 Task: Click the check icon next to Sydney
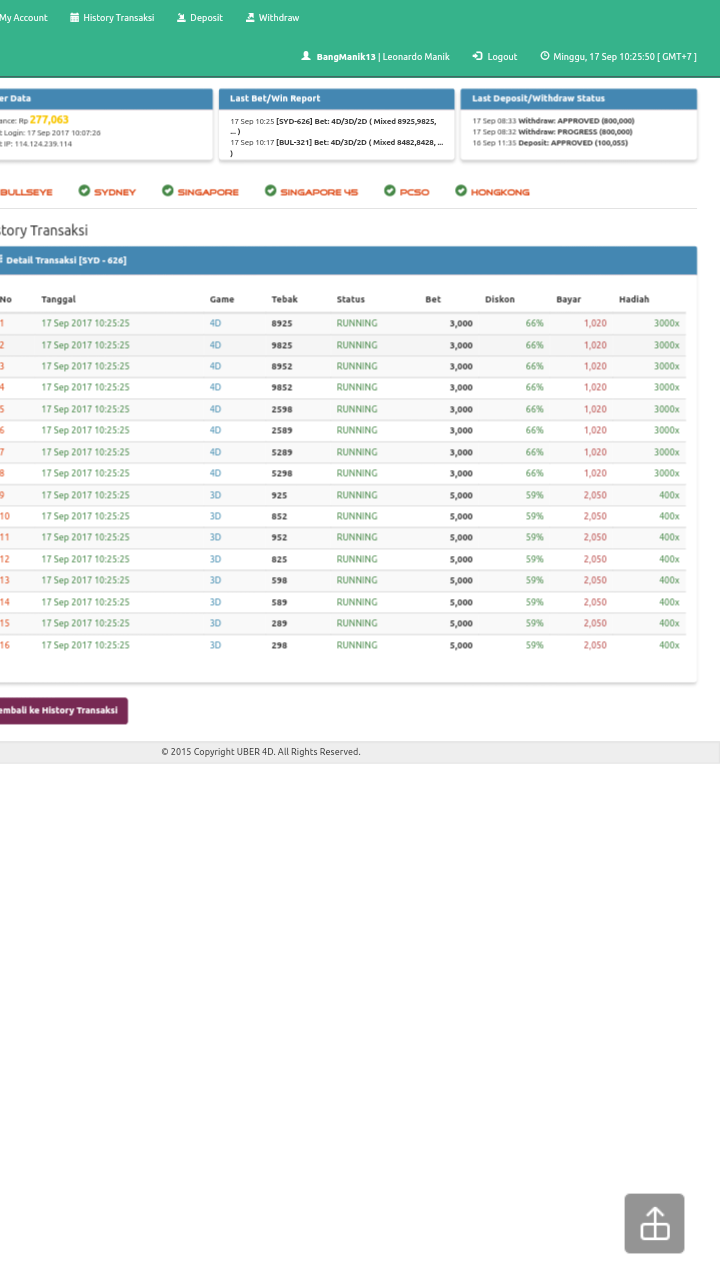point(84,191)
